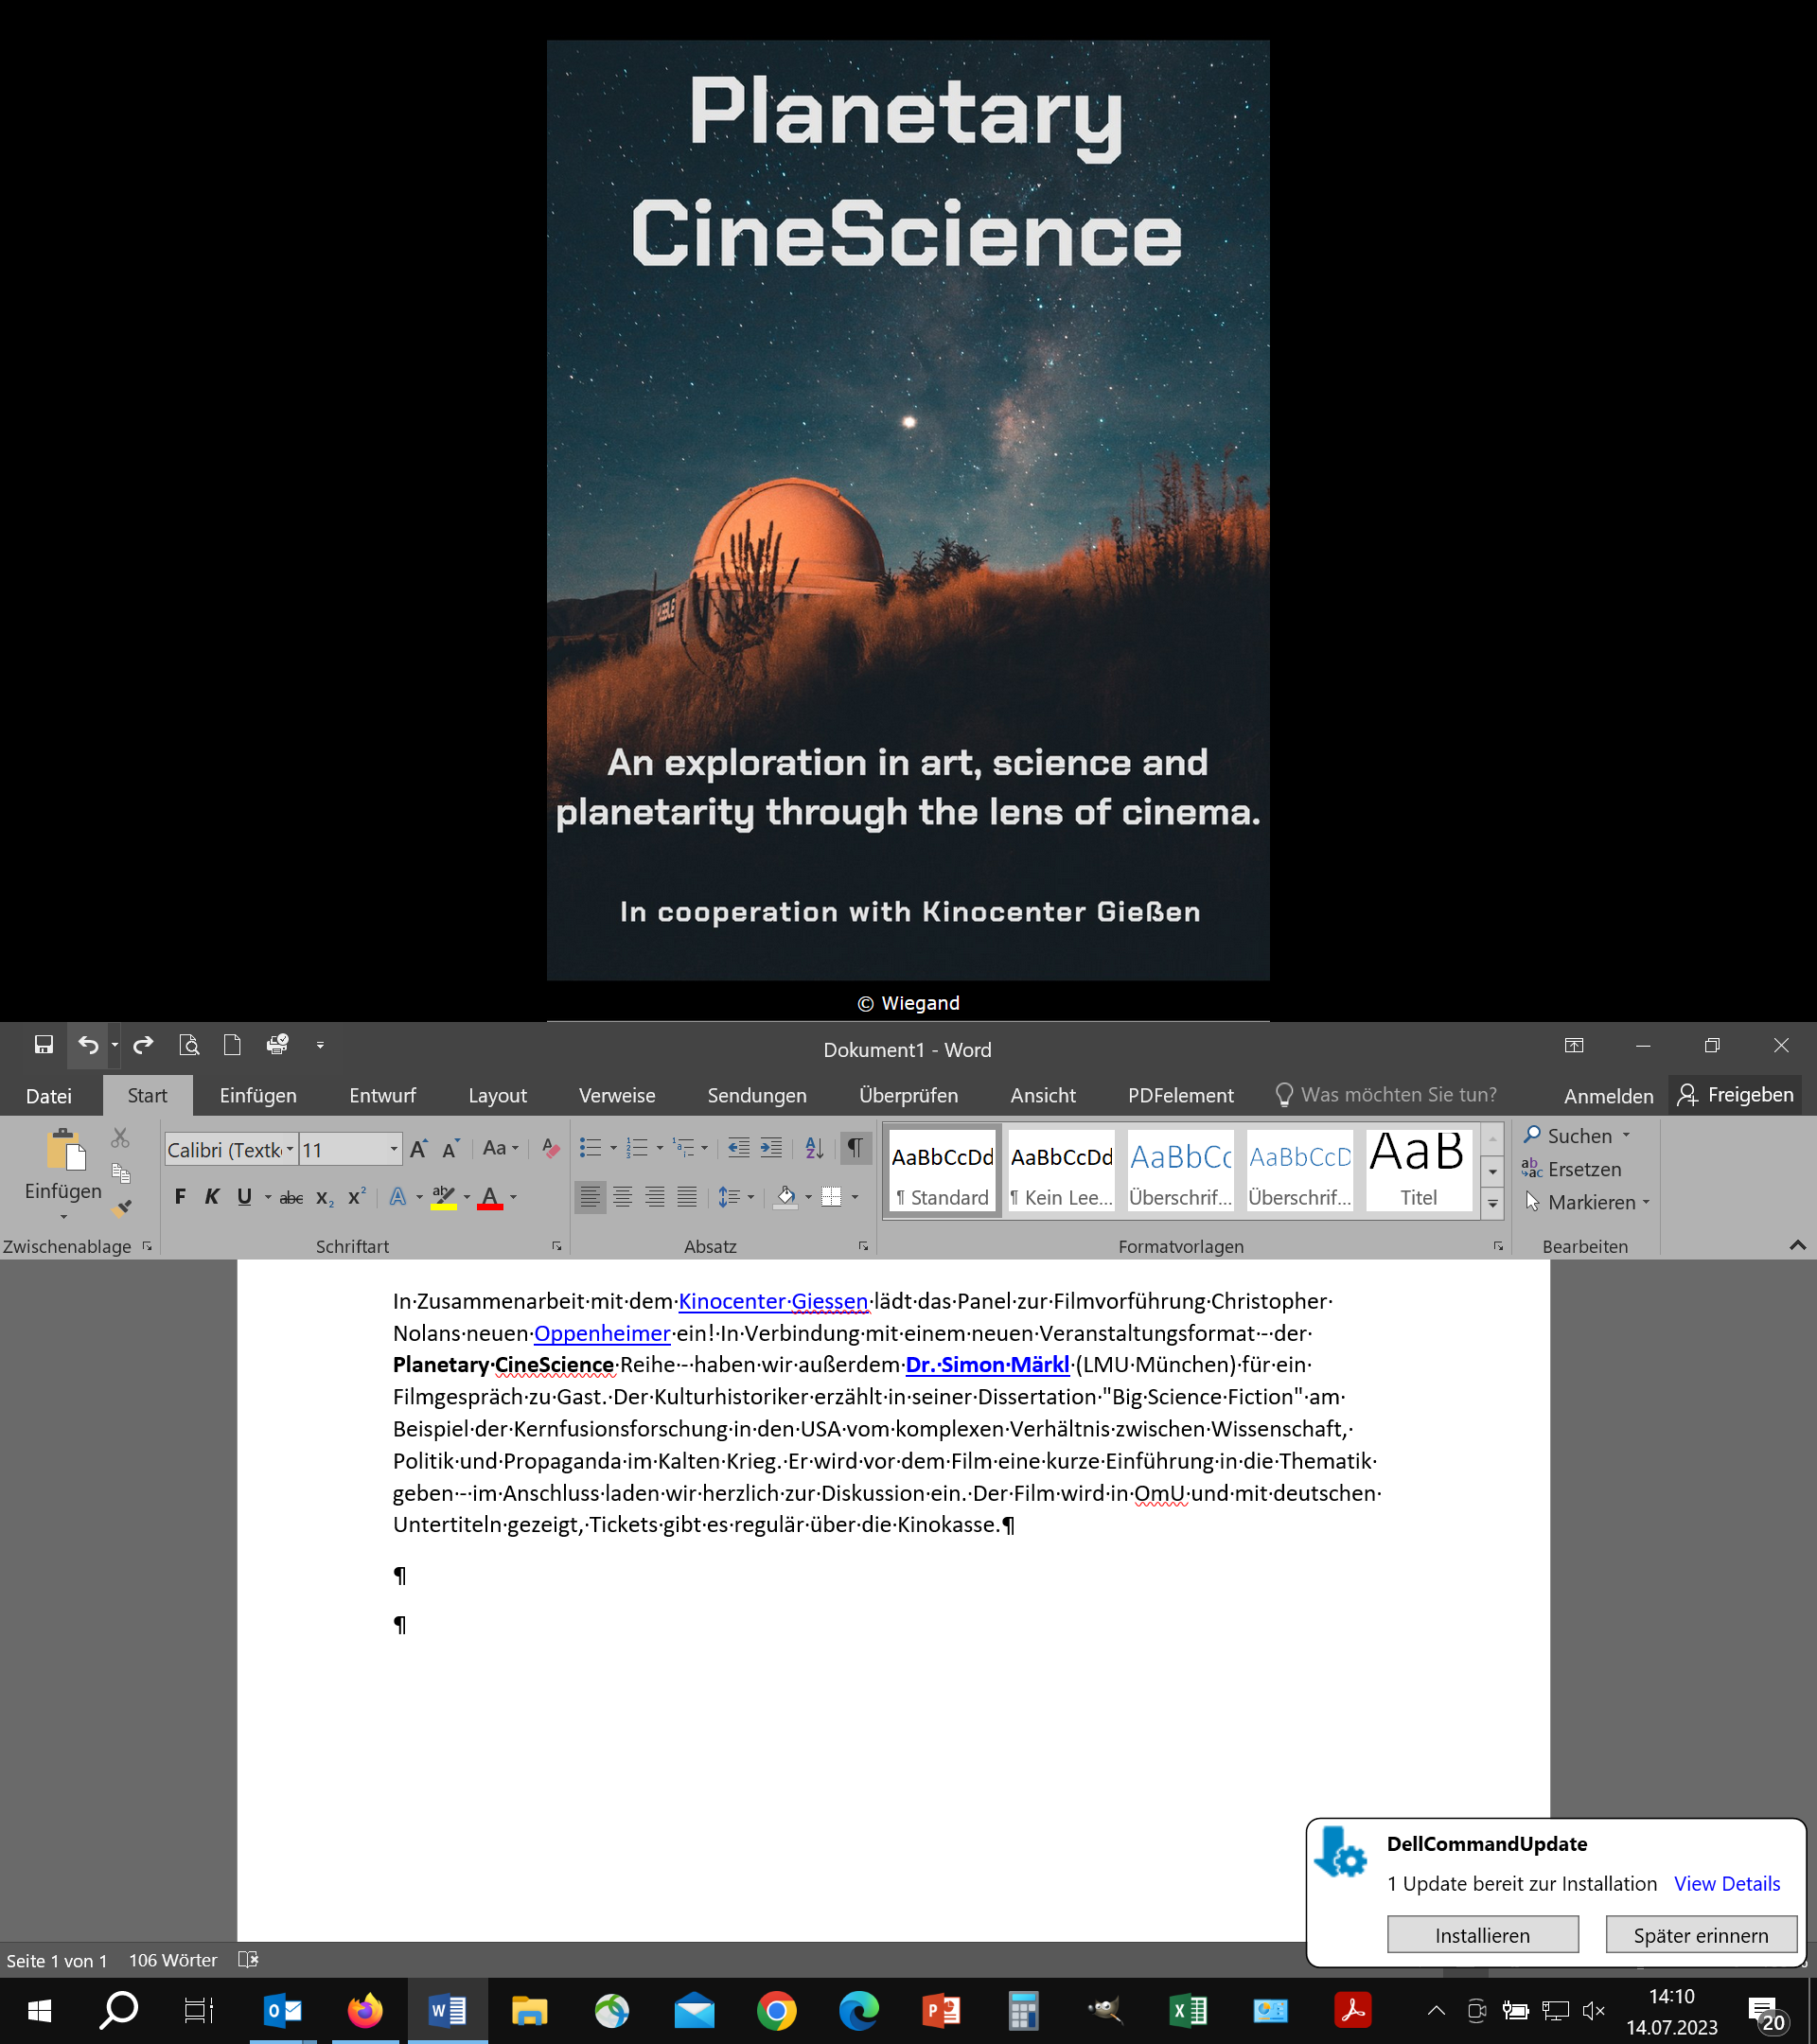Toggle strikethrough abc button
The image size is (1817, 2044).
291,1198
